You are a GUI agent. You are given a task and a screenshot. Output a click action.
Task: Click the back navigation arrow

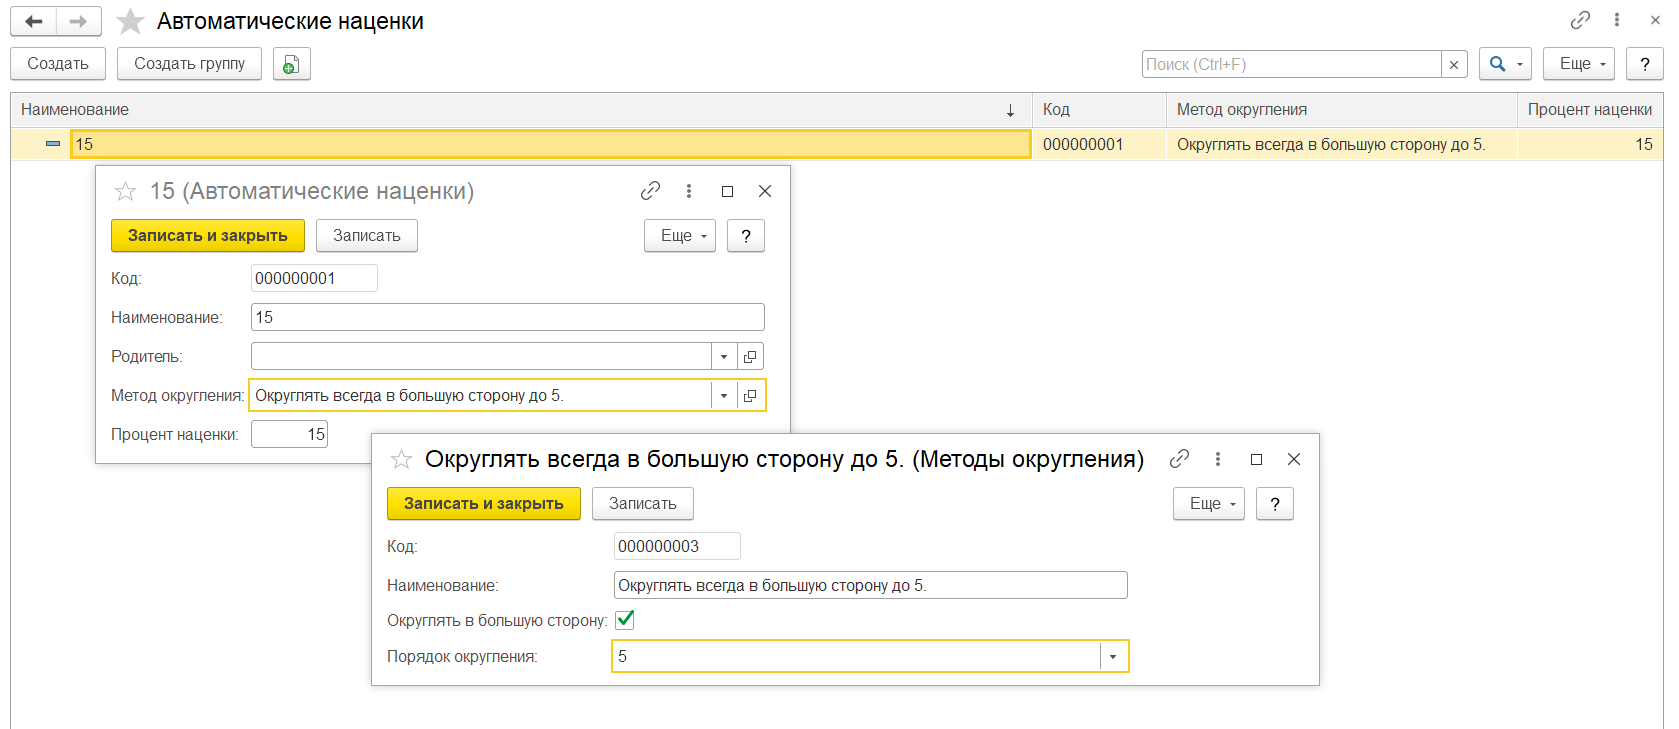point(34,21)
